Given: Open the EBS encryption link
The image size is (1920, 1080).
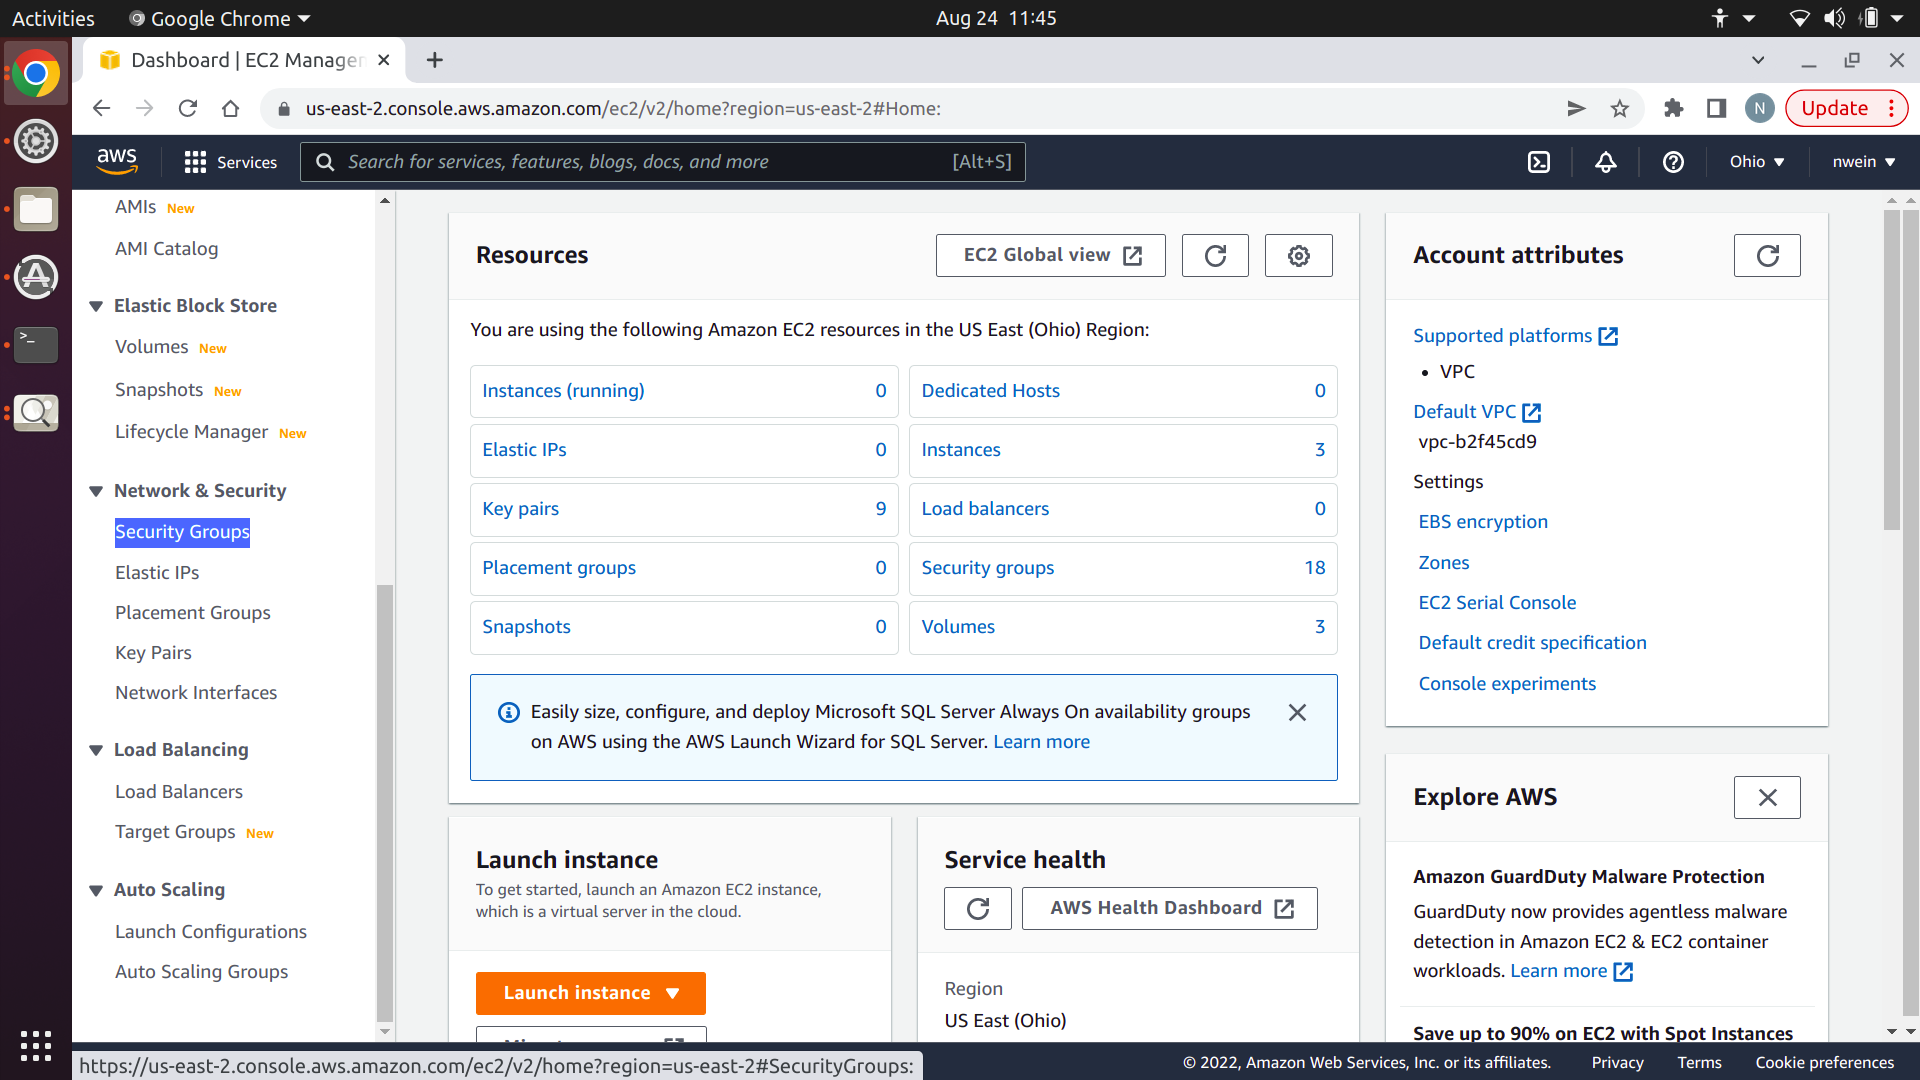Looking at the screenshot, I should [1483, 522].
